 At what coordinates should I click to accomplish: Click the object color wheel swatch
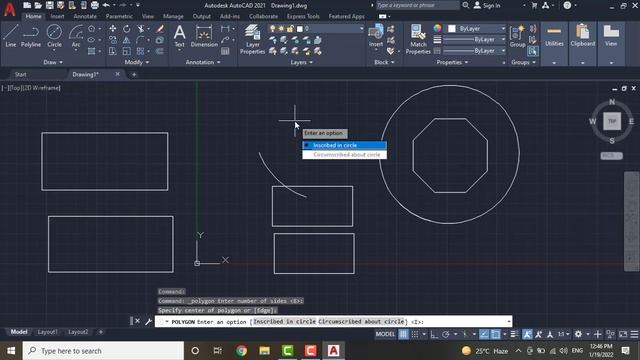(437, 28)
